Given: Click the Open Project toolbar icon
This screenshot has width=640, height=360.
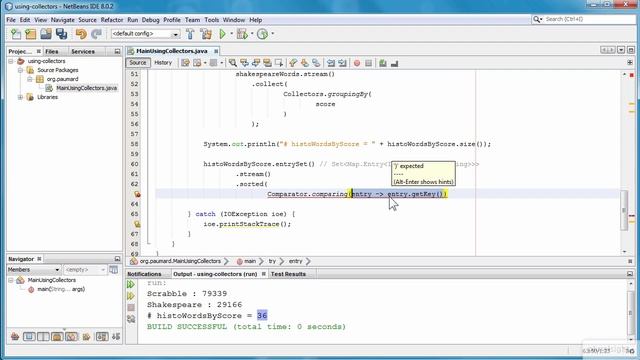Looking at the screenshot, I should click(x=46, y=34).
